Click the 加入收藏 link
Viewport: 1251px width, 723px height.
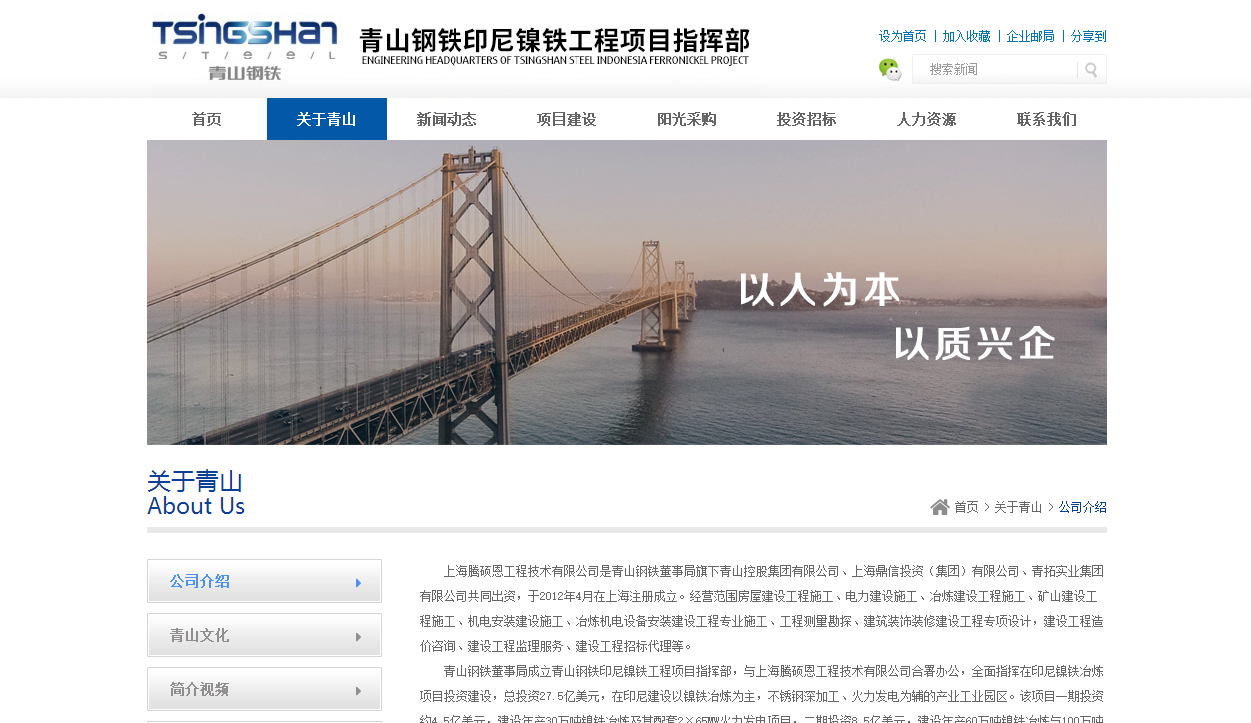967,36
